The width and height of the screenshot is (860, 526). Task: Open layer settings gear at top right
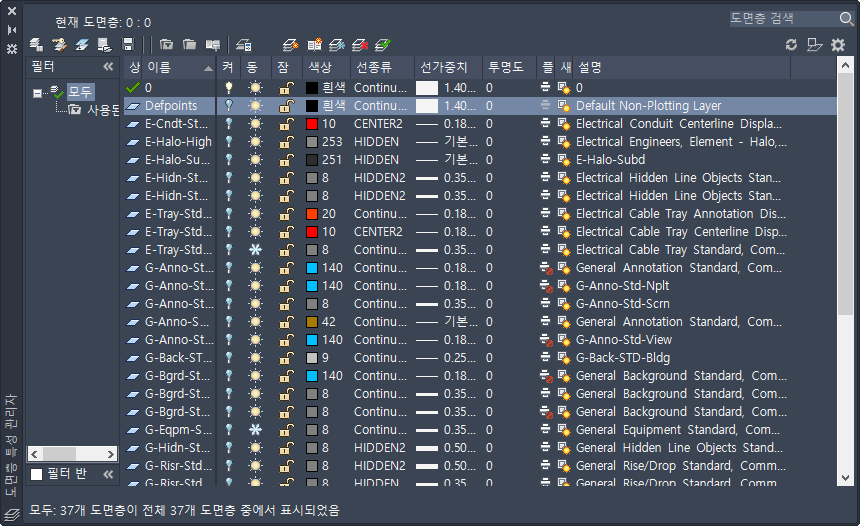[x=838, y=44]
